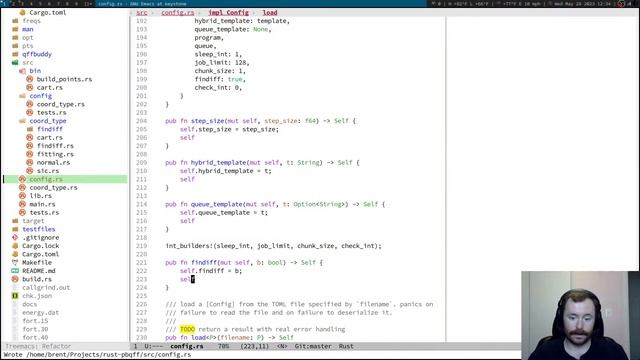Open build_points.rs from the tree
Viewport: 640px width, 360px height.
(x=64, y=79)
